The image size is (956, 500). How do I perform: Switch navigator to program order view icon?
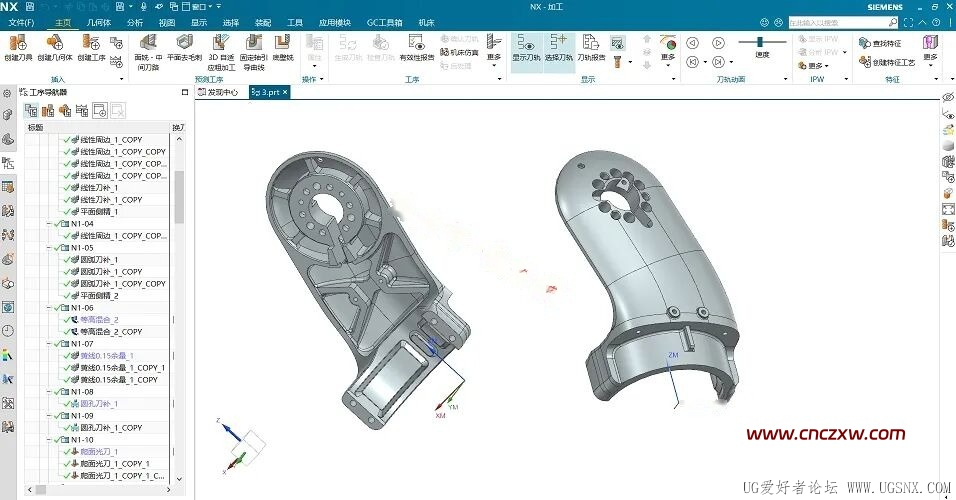(x=31, y=110)
